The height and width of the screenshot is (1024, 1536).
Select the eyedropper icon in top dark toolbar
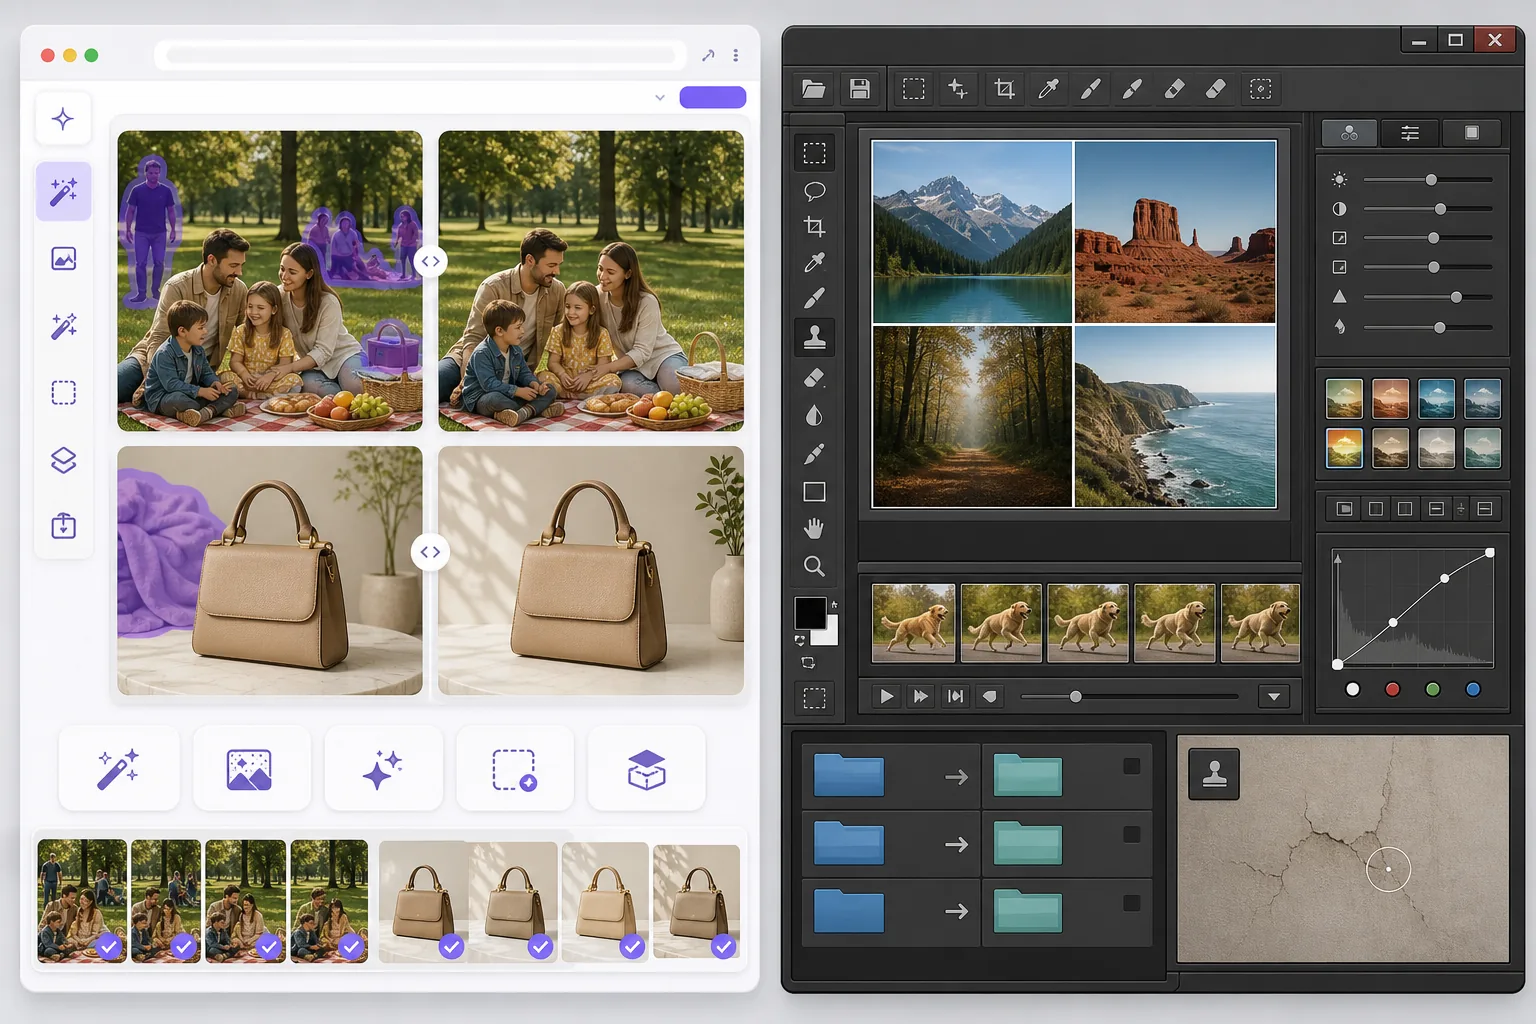(1048, 89)
